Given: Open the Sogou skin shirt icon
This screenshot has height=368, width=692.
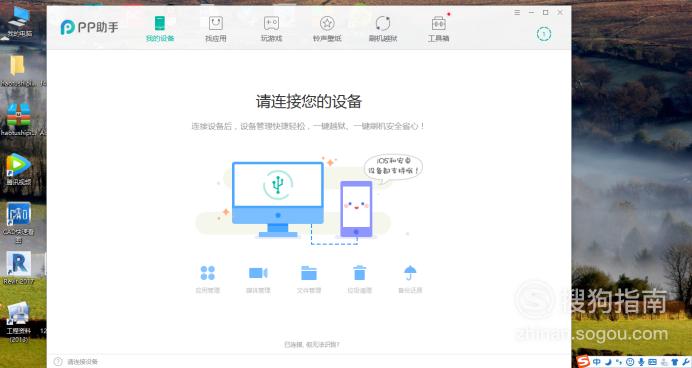Looking at the screenshot, I should pos(675,362).
